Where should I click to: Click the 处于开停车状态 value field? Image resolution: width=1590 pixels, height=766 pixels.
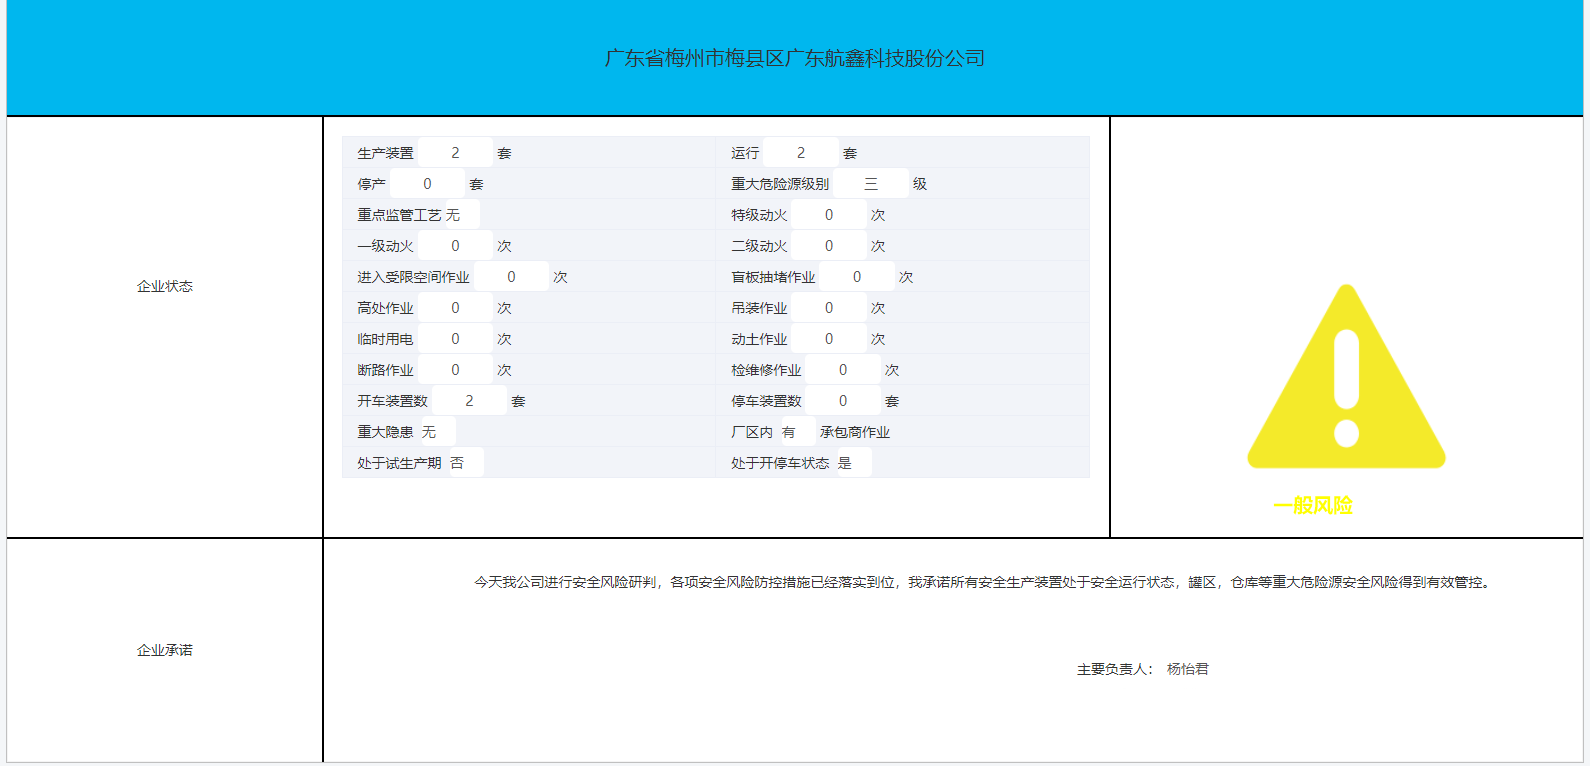click(x=852, y=463)
